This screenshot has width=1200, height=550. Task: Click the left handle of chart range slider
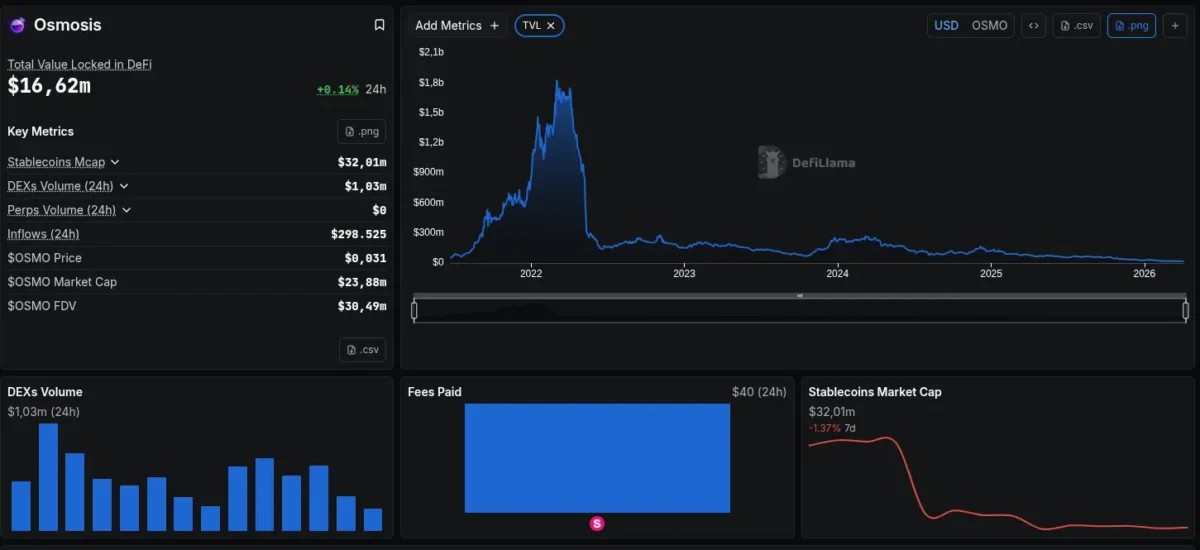click(414, 311)
